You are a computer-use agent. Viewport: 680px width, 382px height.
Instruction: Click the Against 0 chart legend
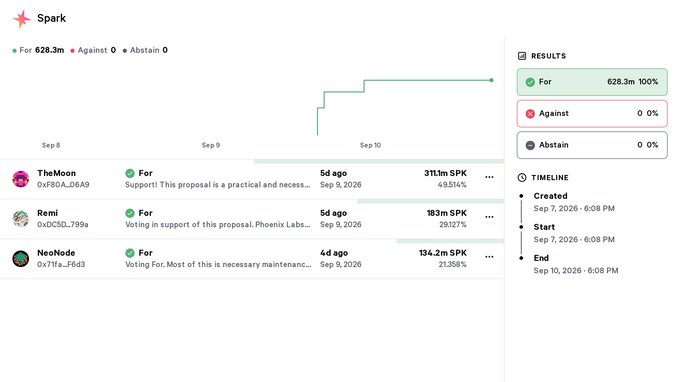click(93, 50)
